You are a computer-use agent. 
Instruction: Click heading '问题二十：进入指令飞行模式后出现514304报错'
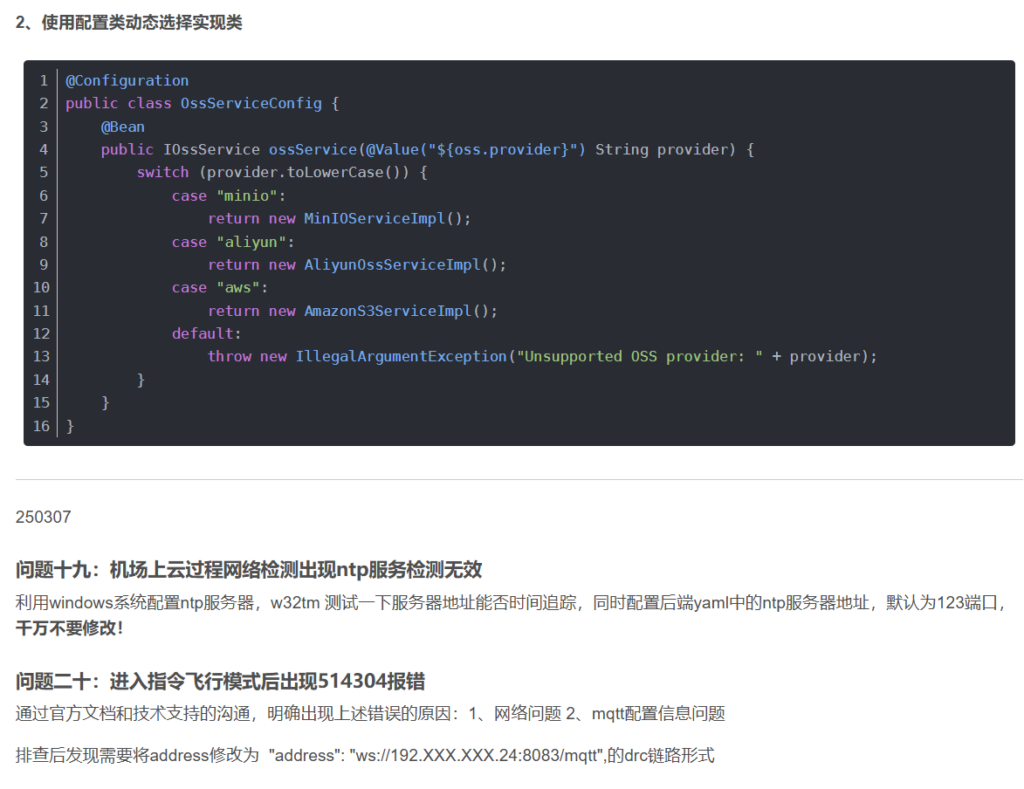(x=220, y=681)
